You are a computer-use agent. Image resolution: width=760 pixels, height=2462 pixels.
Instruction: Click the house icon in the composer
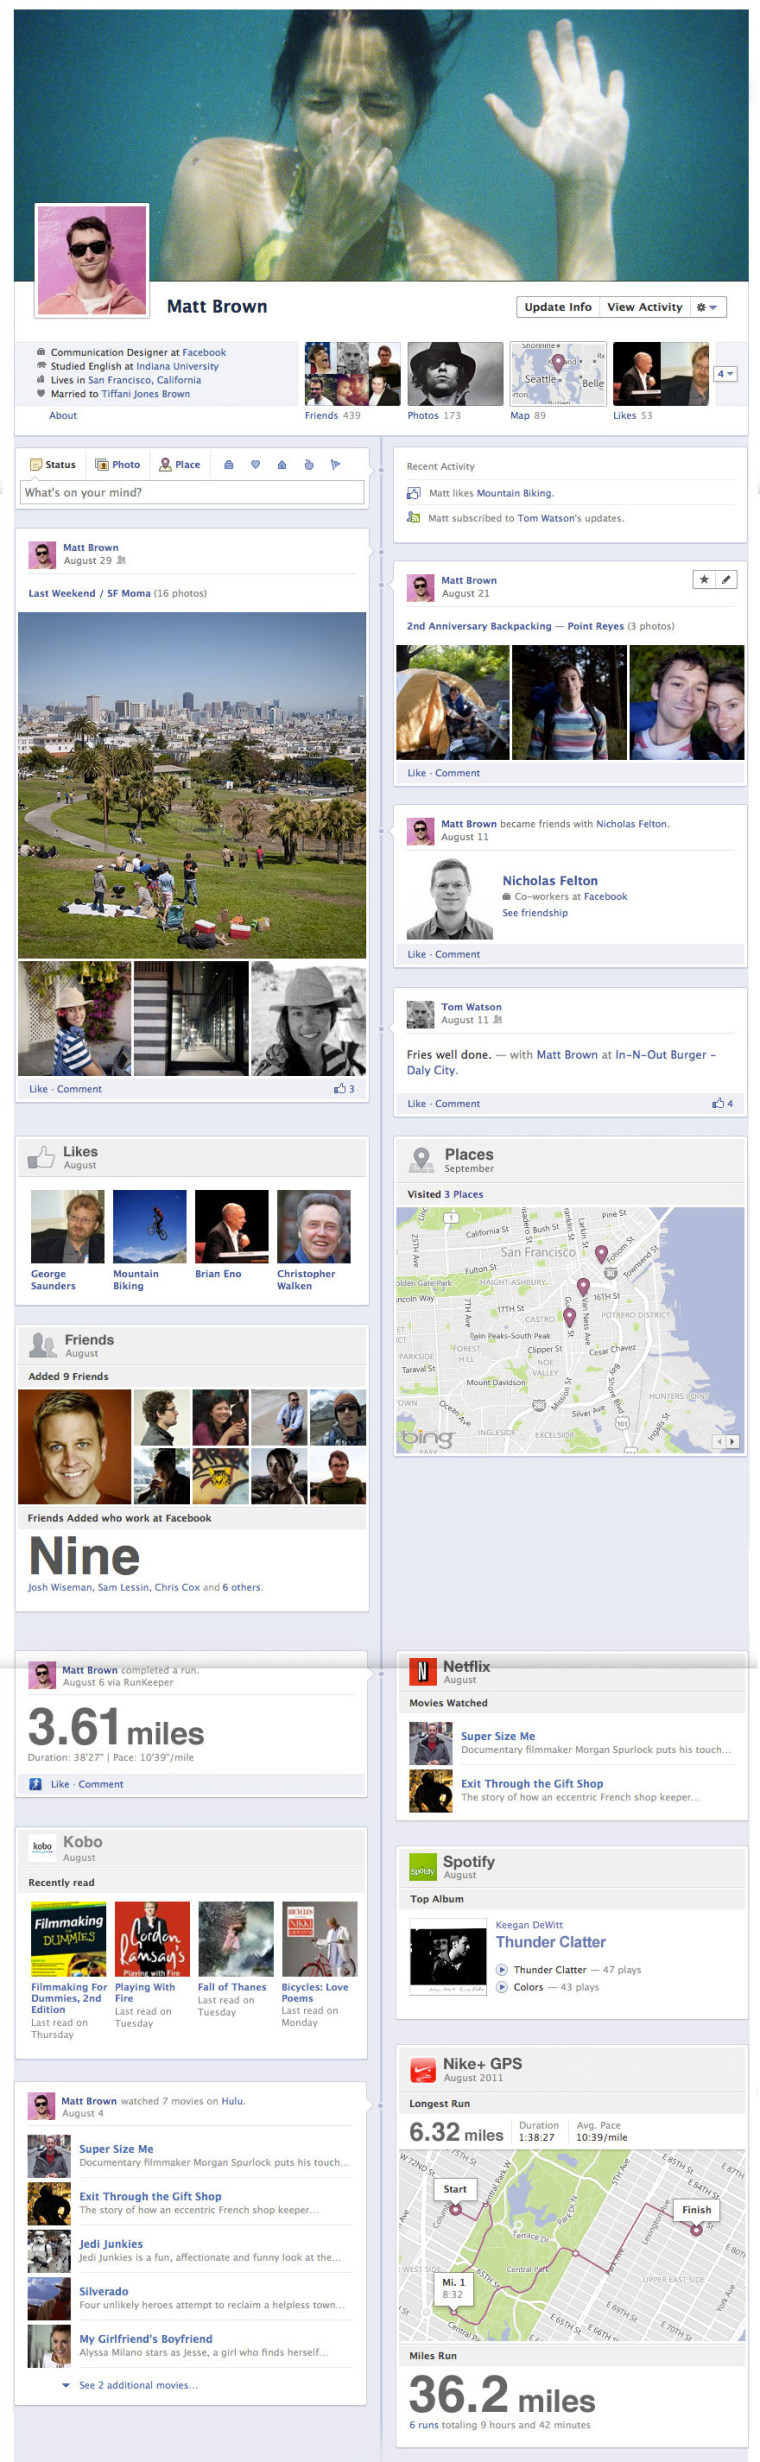[x=282, y=464]
